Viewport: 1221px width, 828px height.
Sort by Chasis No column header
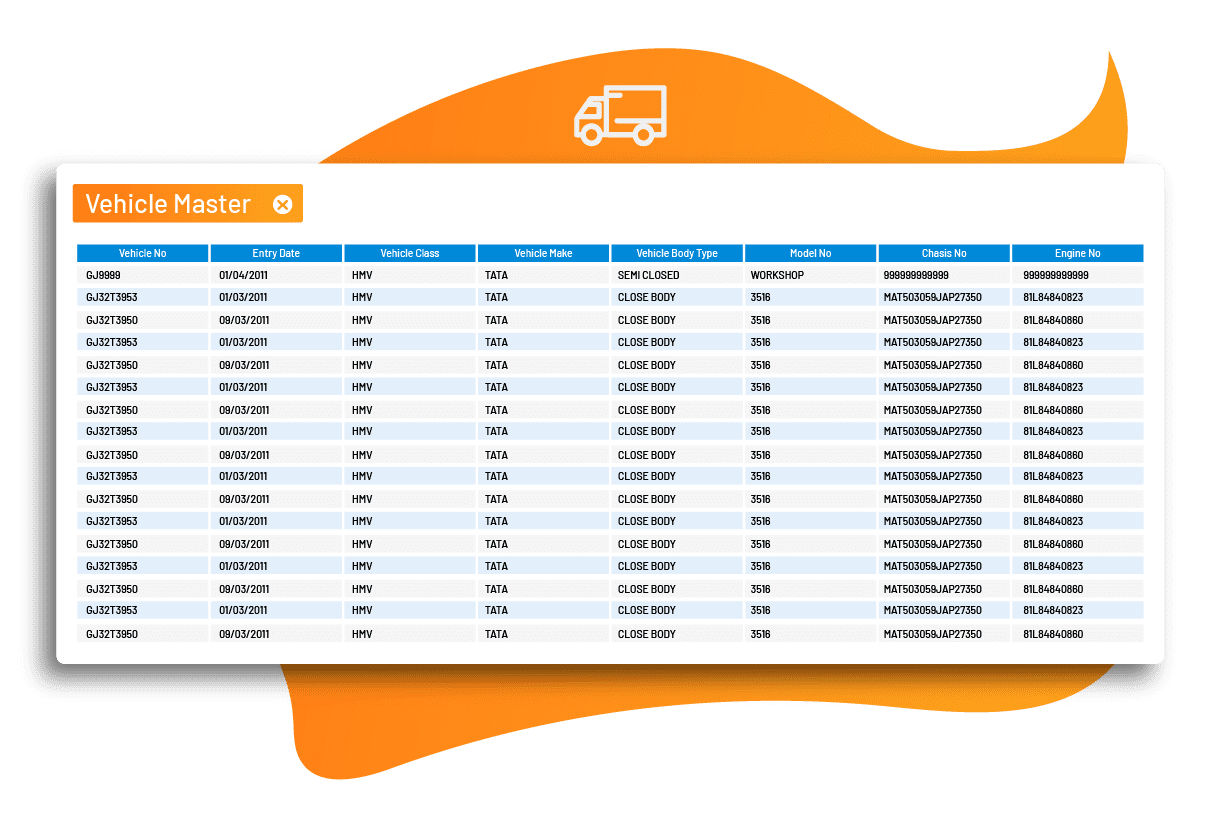(944, 253)
